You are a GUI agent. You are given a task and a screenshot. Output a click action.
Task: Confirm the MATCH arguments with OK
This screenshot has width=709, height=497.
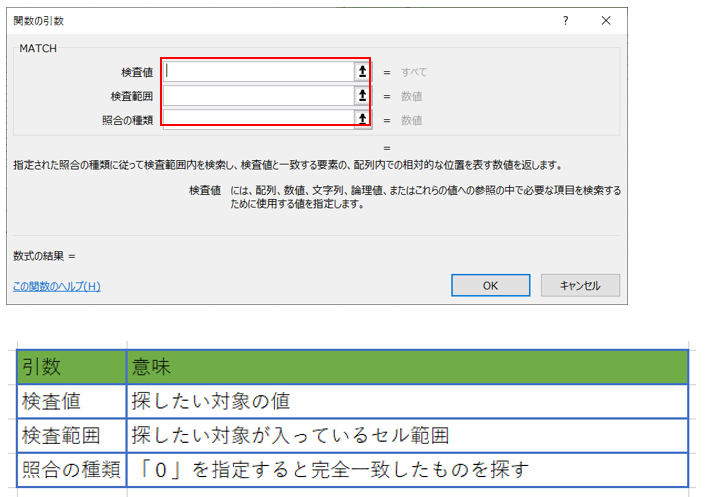[490, 285]
